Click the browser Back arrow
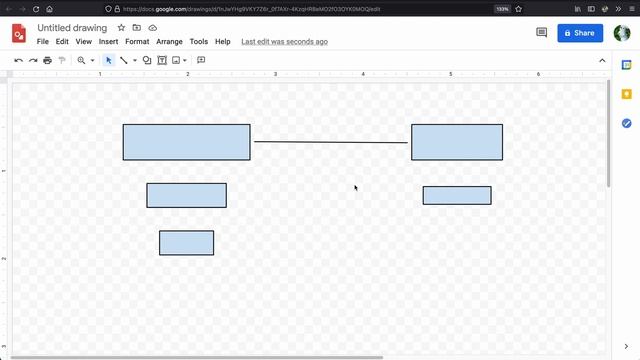 pyautogui.click(x=9, y=9)
